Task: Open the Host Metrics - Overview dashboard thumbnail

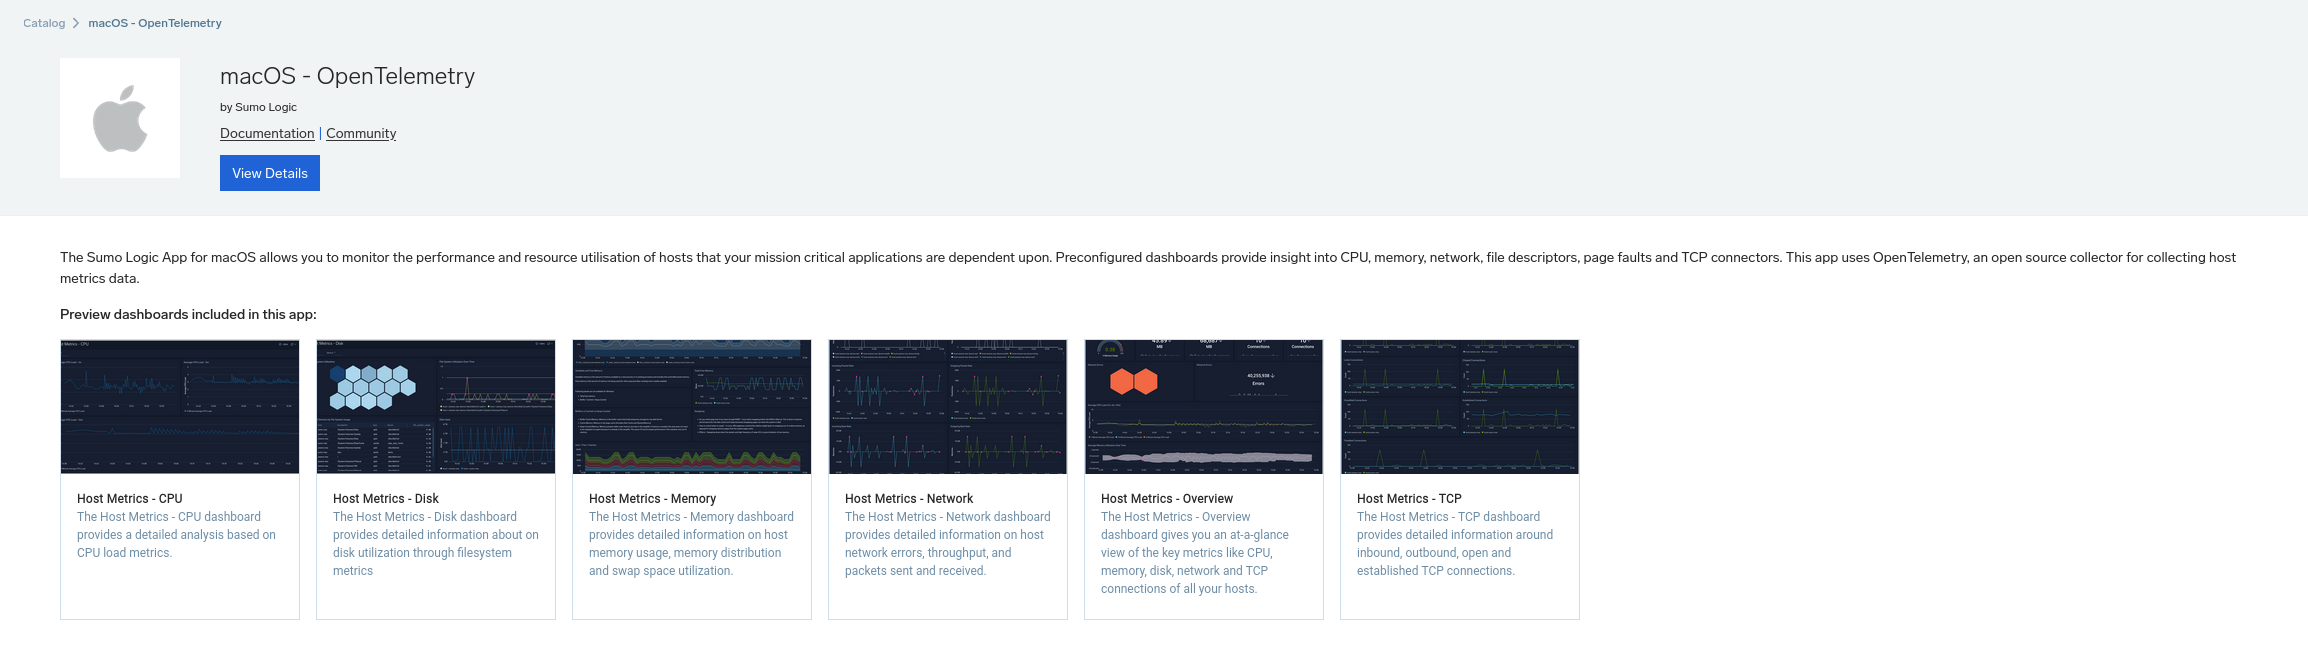Action: point(1204,407)
